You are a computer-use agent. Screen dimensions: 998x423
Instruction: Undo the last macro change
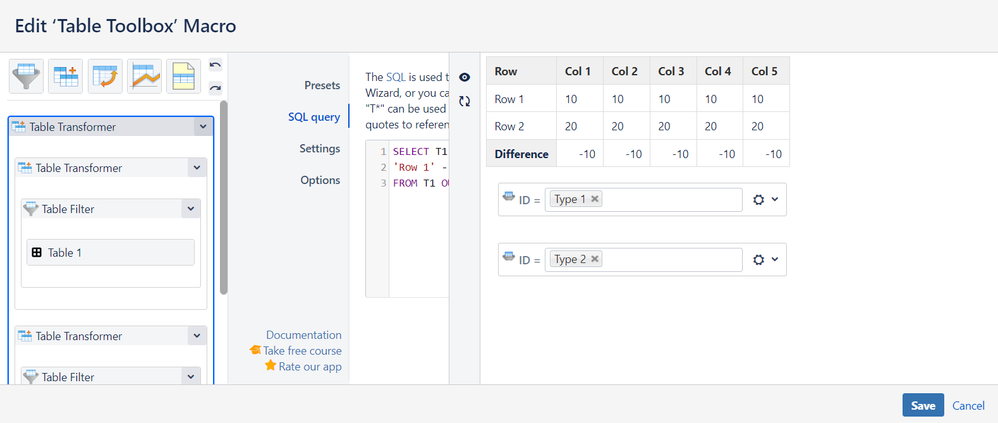point(215,66)
